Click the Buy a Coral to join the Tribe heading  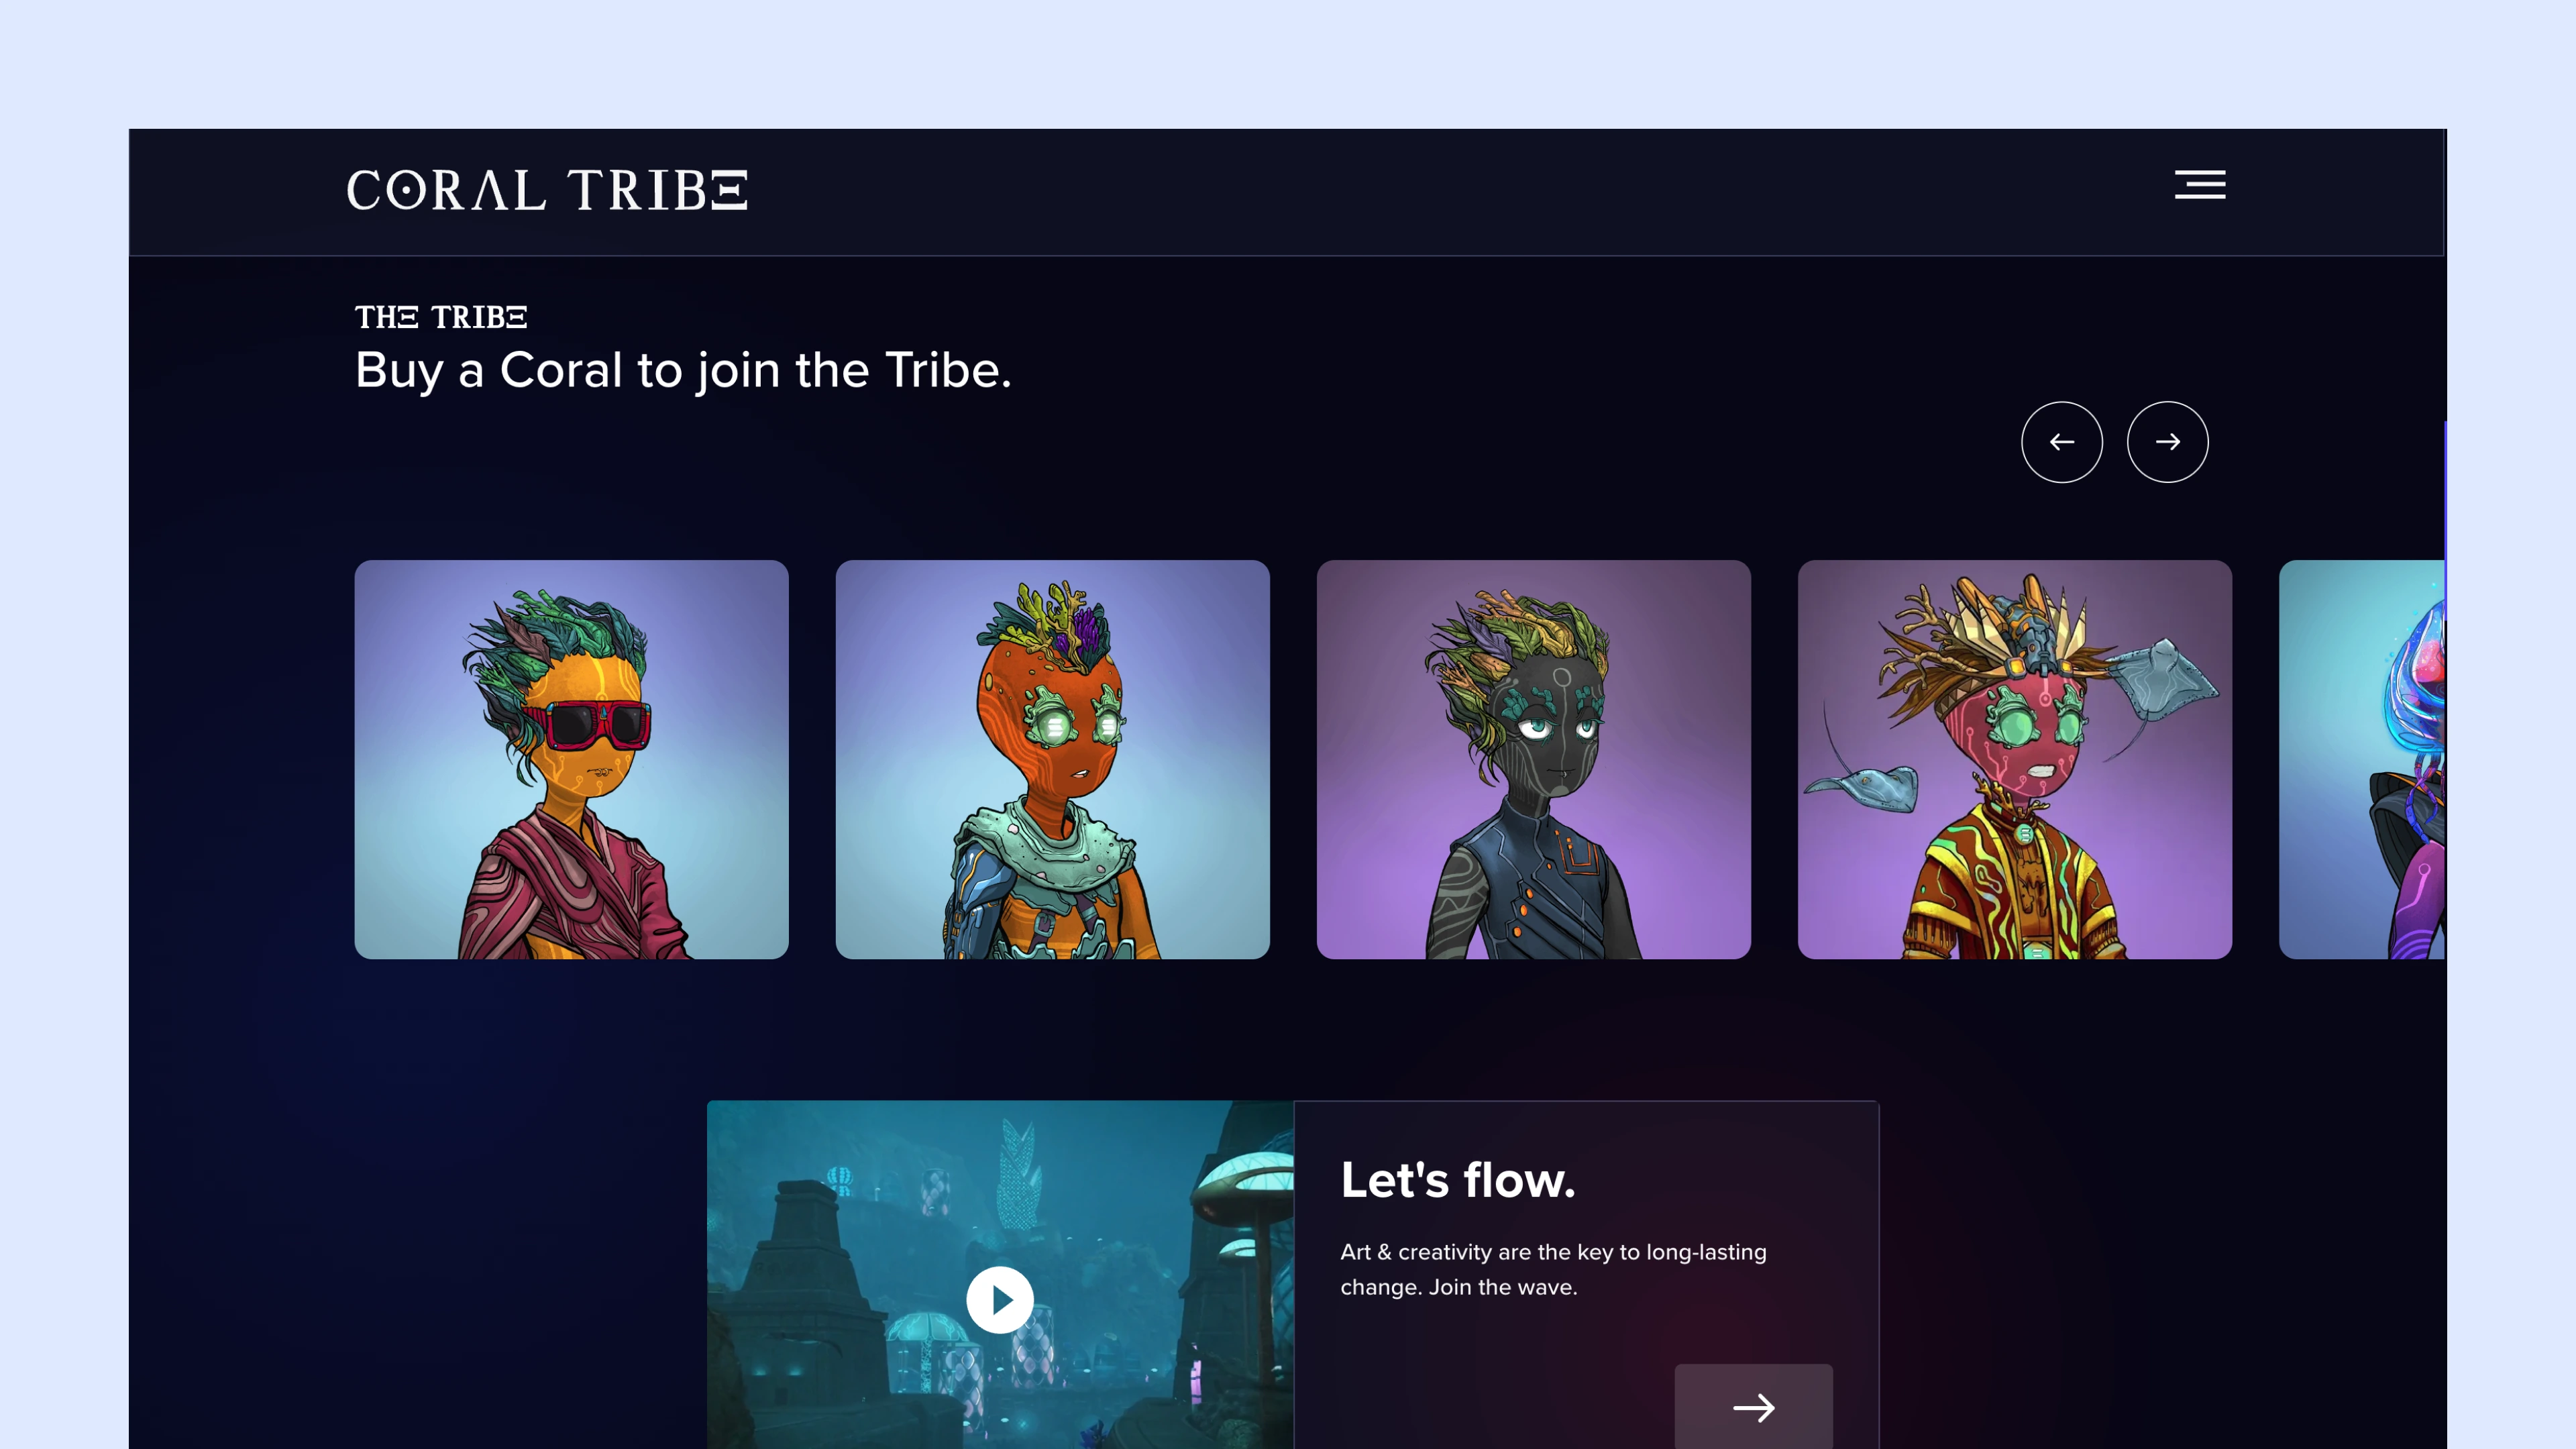coord(683,370)
